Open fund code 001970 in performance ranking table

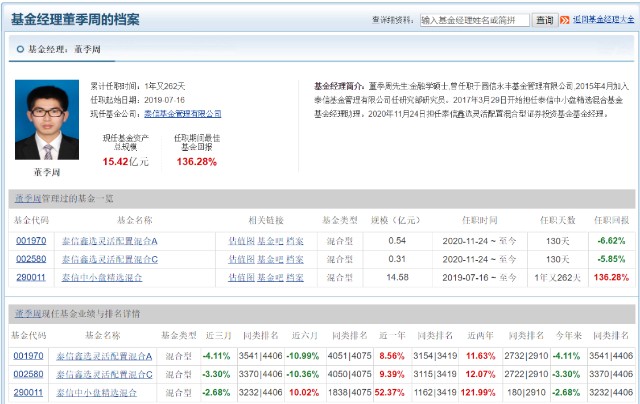[x=28, y=356]
